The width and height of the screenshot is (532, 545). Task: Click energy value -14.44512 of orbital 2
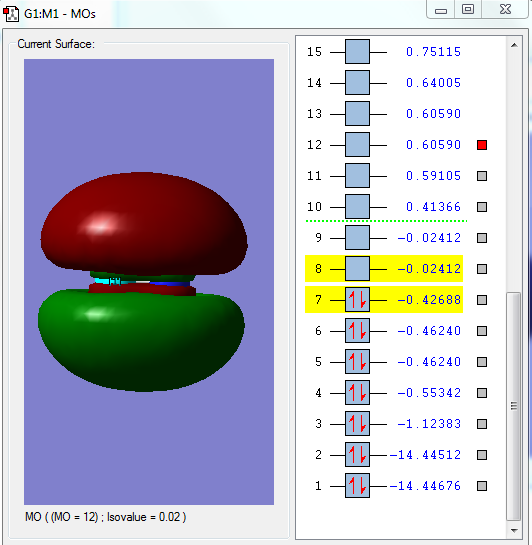425,455
